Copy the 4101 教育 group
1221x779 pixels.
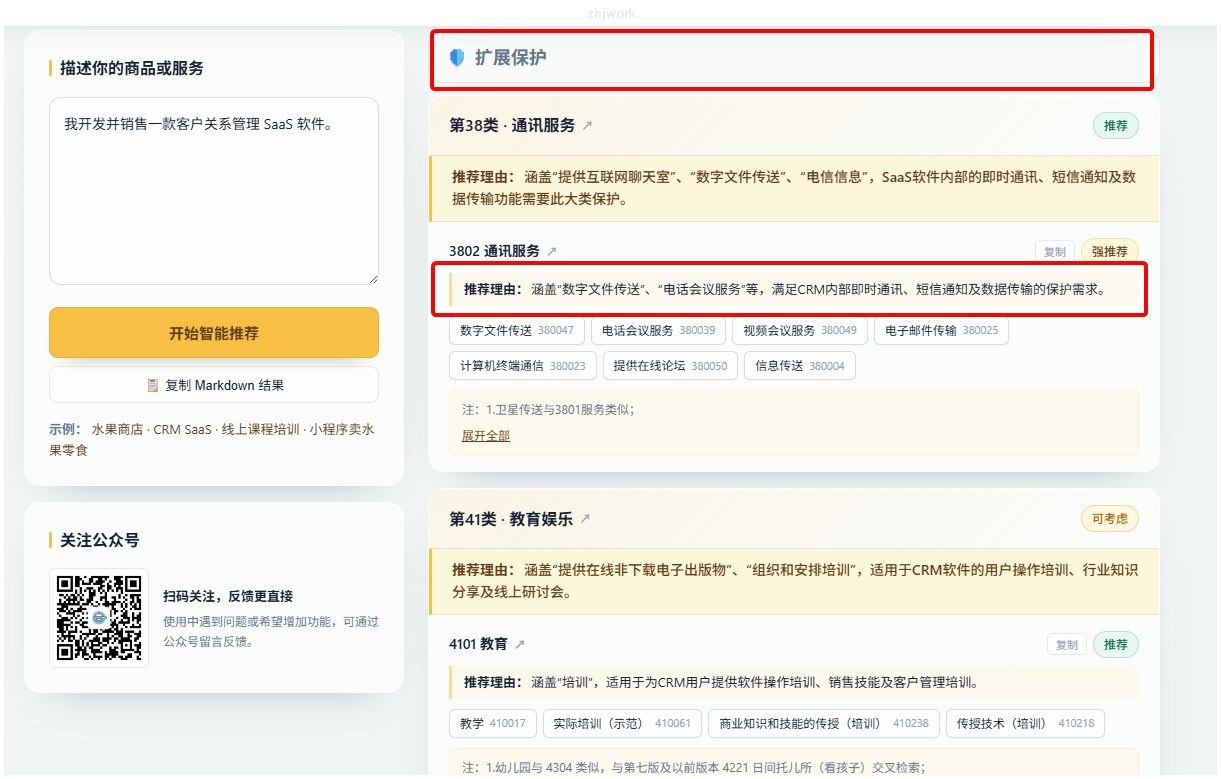coord(1066,645)
